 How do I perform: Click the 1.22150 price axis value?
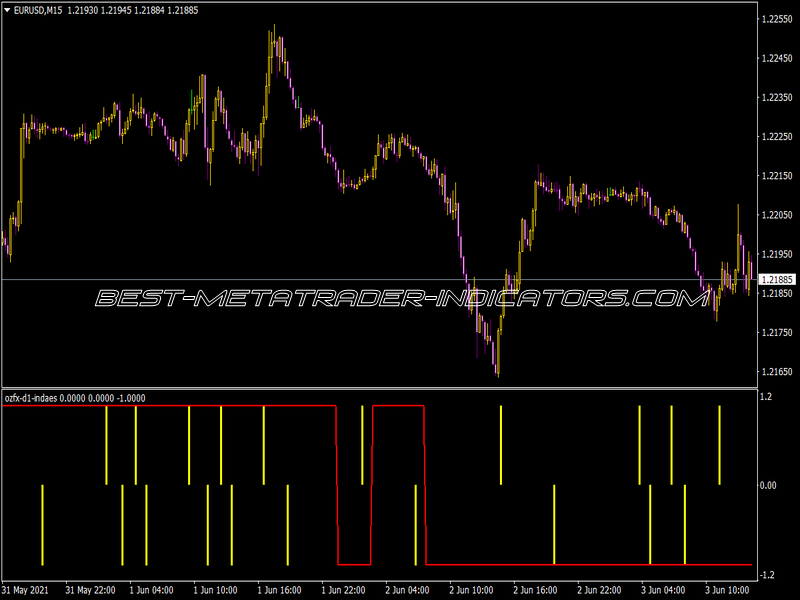point(777,176)
